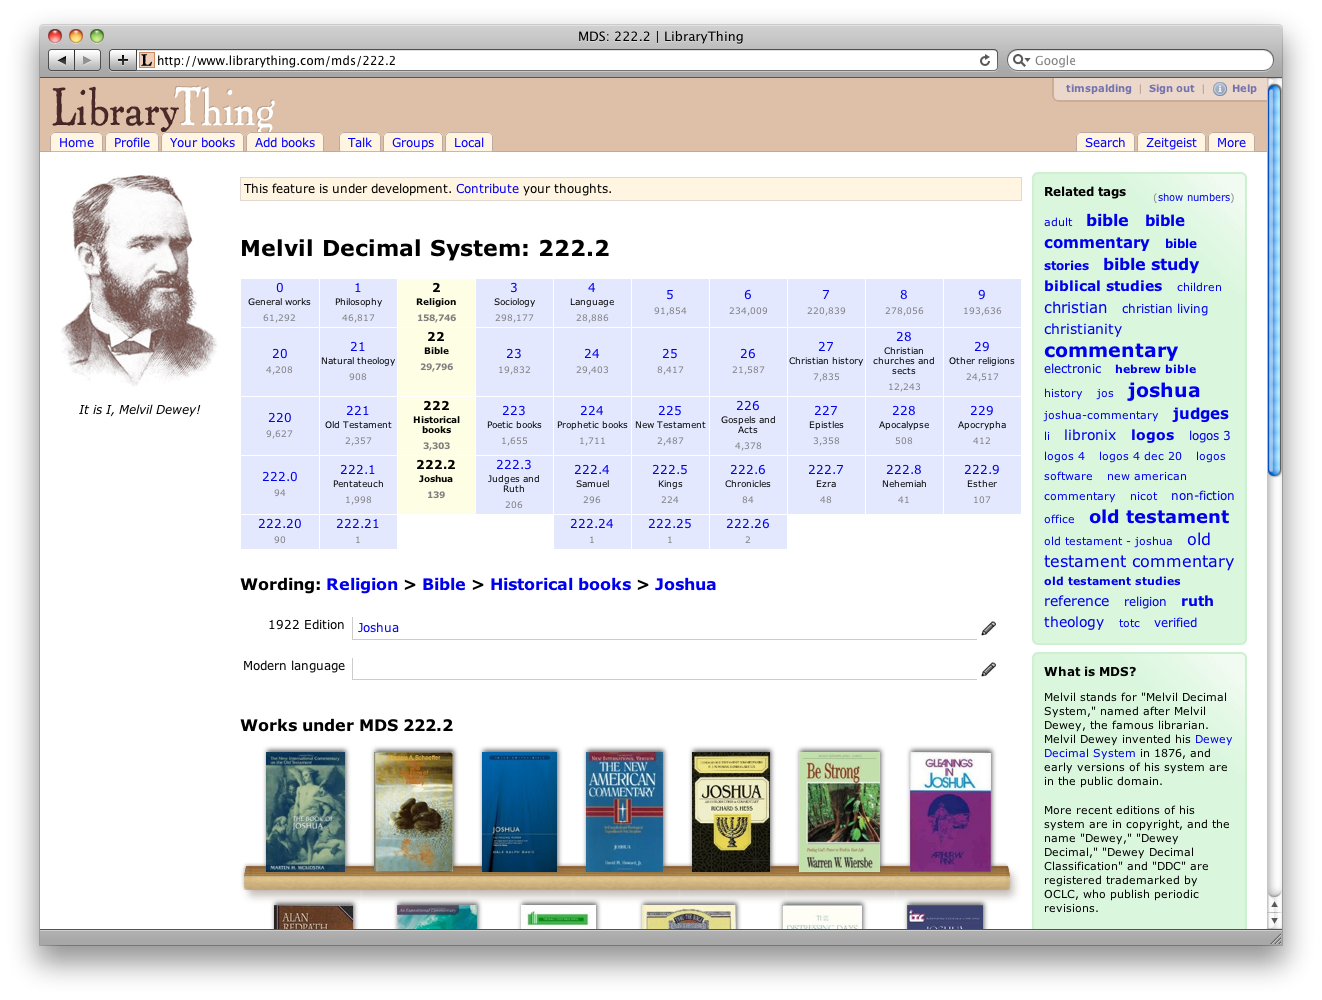Open the Search tab
The image size is (1322, 1000).
point(1105,142)
